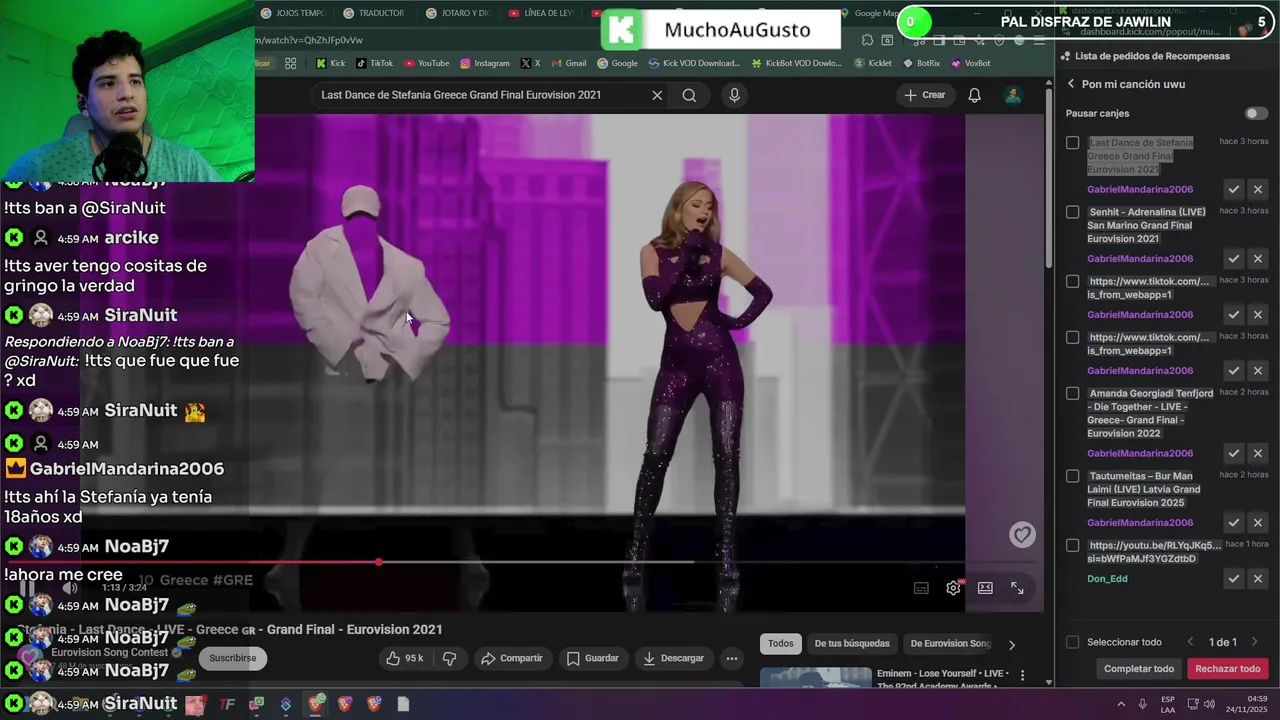This screenshot has width=1280, height=720.
Task: Open YouTube notifications bell
Action: 974,95
